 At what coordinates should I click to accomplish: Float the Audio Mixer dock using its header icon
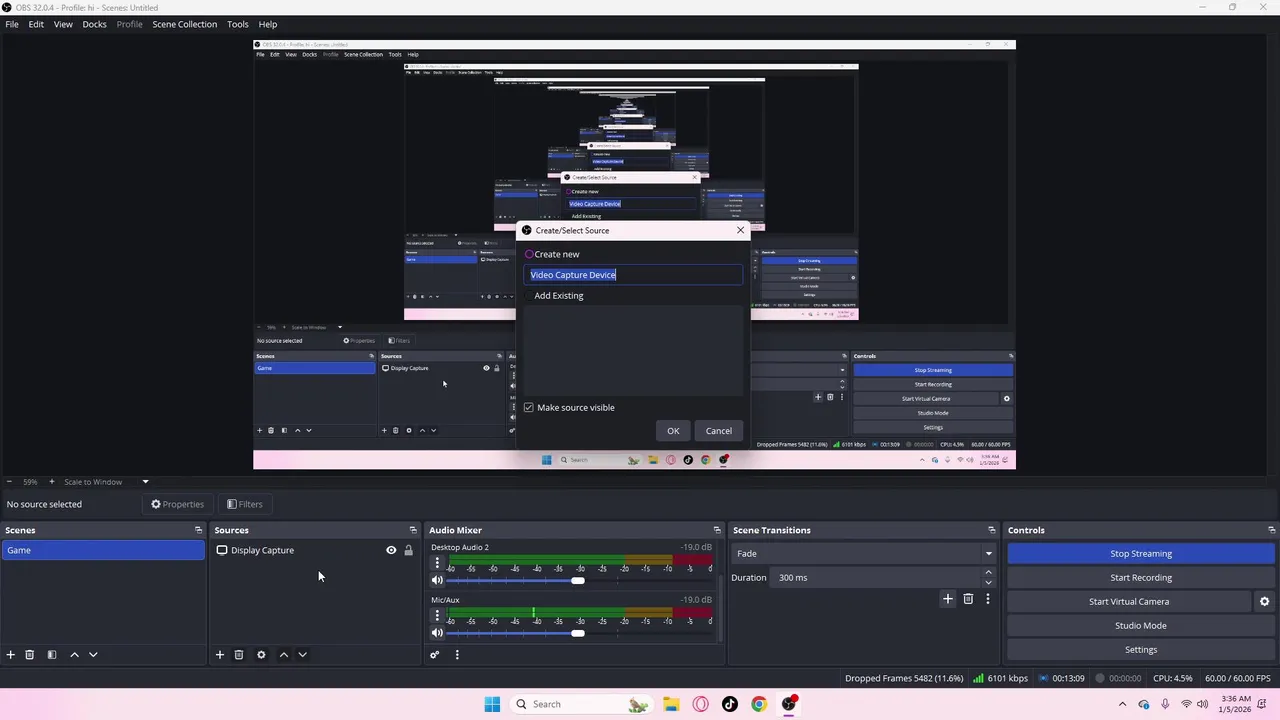(x=716, y=530)
